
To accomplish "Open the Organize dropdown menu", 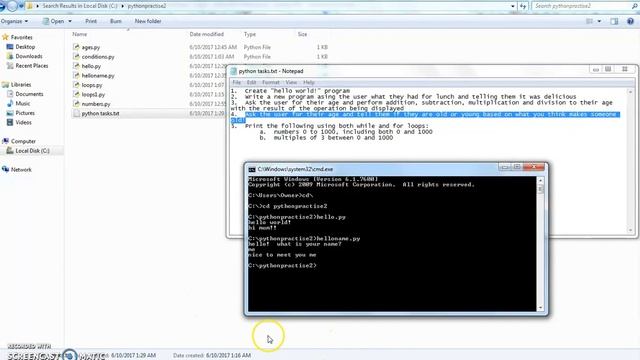I will pos(14,21).
